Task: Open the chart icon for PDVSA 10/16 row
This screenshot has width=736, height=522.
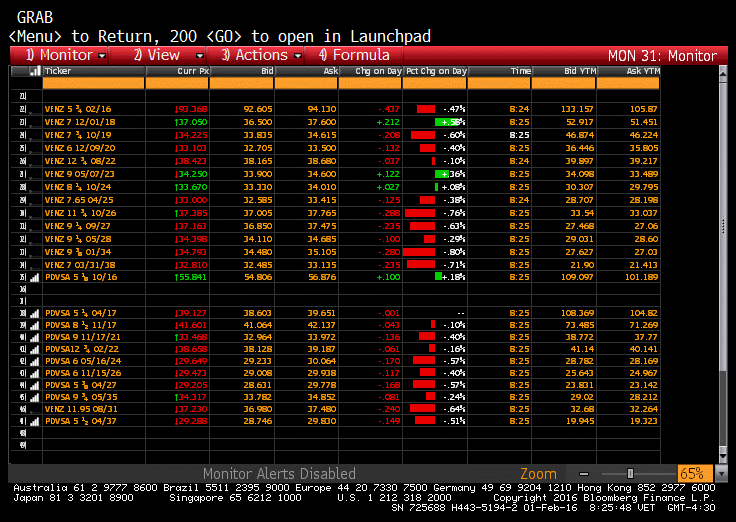Action: (35, 277)
